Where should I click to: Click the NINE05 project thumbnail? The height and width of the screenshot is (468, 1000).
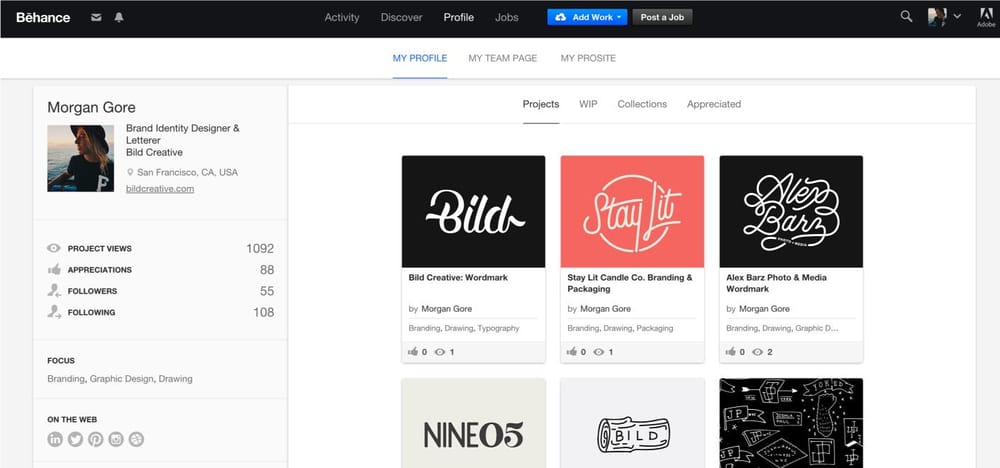[x=473, y=423]
